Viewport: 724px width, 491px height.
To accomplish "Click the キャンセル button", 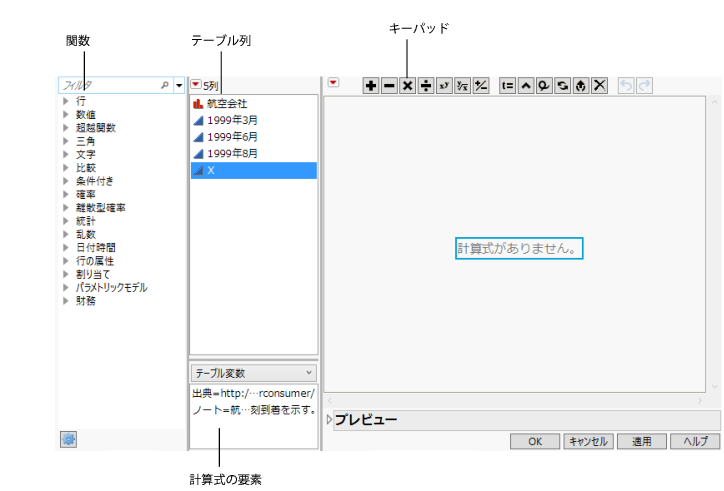I will coord(588,441).
